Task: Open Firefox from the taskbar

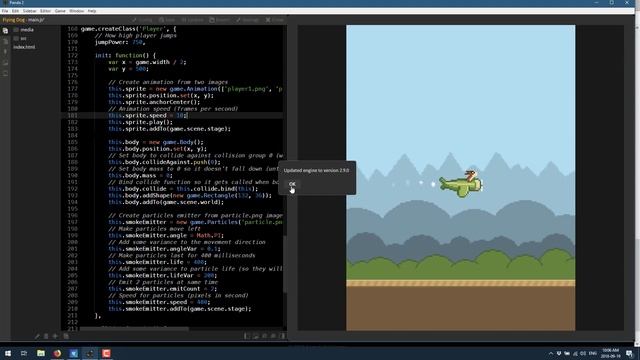Action: 57,353
